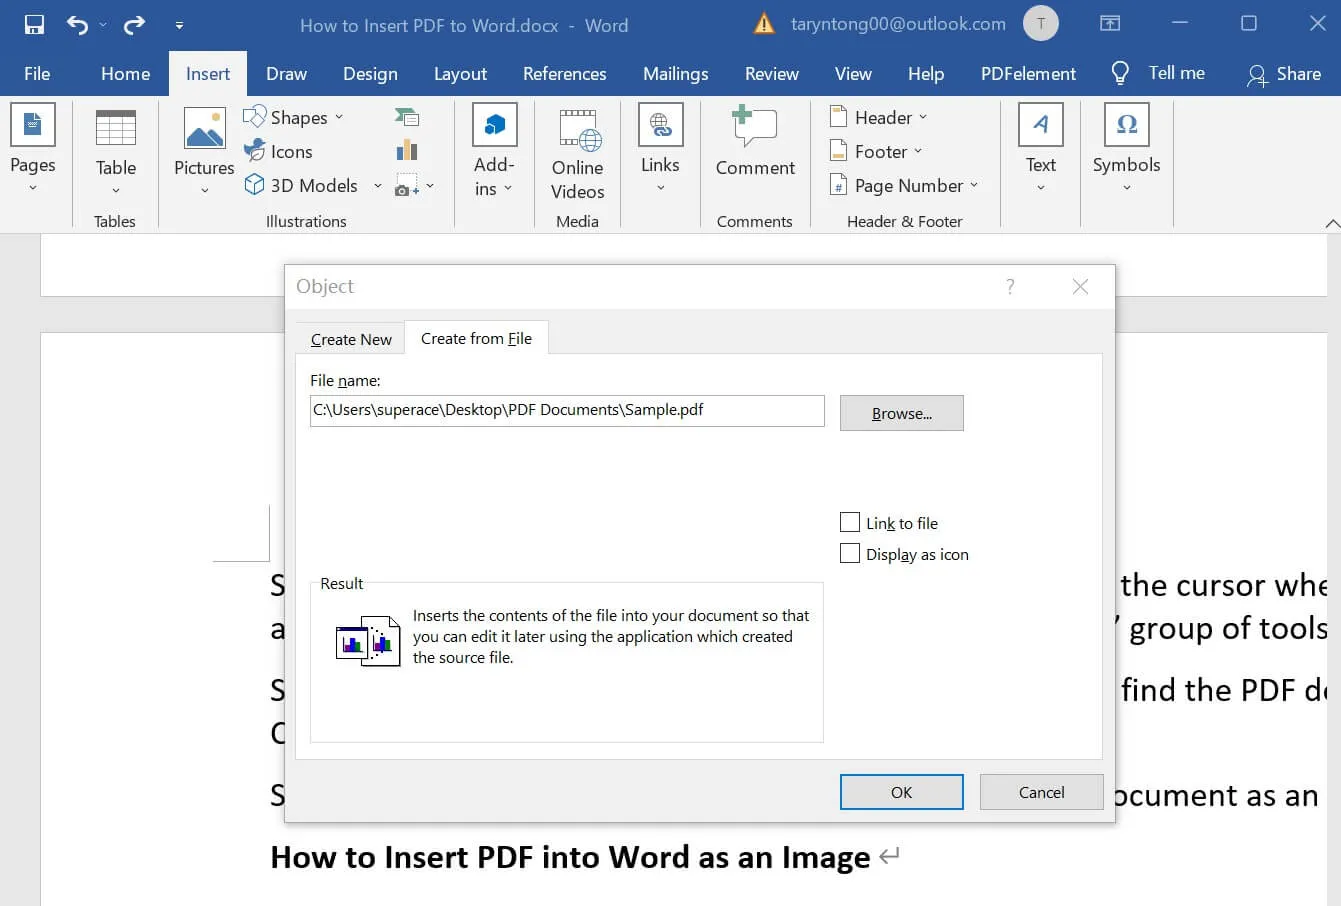The image size is (1341, 906).
Task: Open the References ribbon tab
Action: point(565,73)
